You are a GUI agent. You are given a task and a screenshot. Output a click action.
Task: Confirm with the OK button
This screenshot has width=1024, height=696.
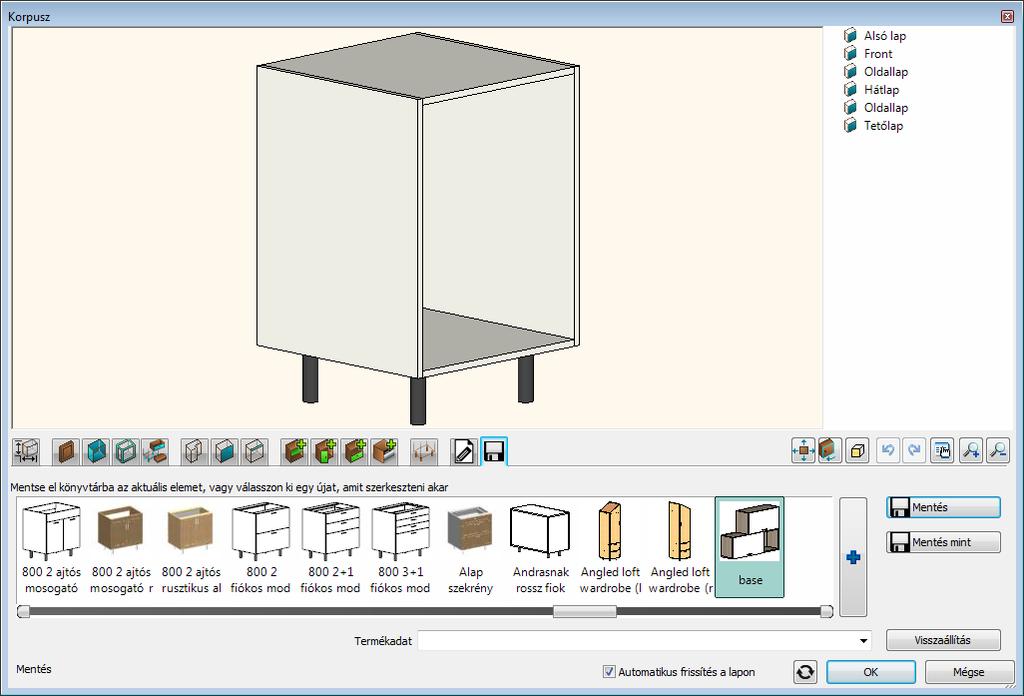tap(871, 672)
